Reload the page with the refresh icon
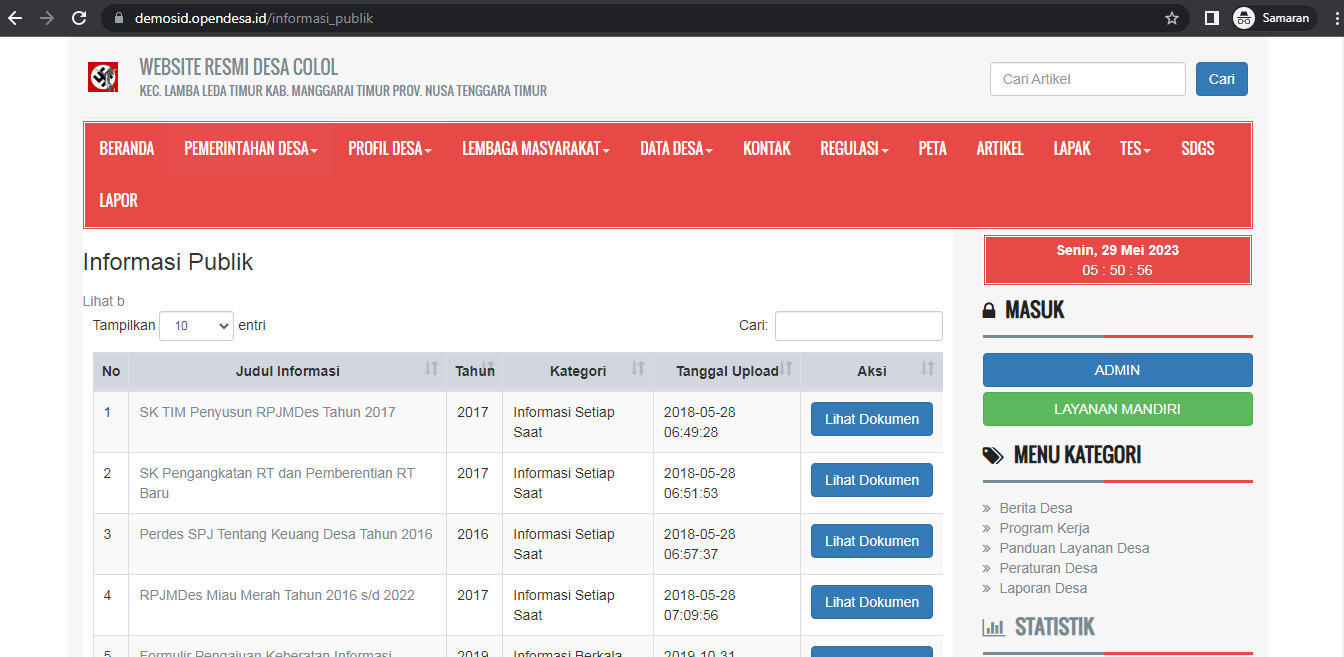 pyautogui.click(x=79, y=17)
